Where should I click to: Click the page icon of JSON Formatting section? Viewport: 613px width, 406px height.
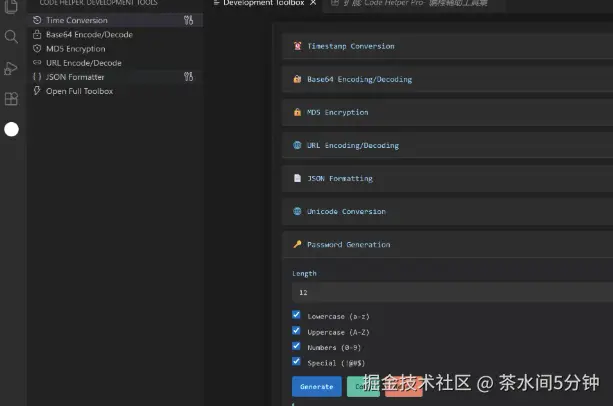point(298,178)
